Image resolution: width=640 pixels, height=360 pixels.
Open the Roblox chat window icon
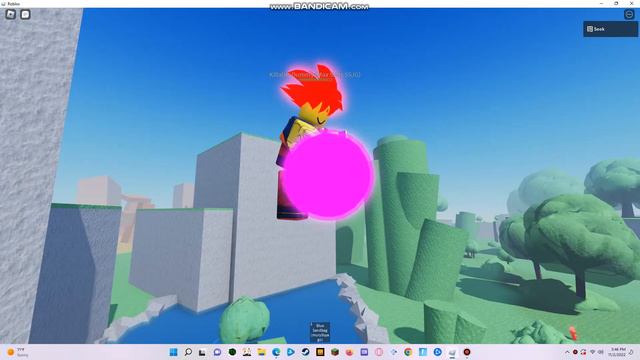pyautogui.click(x=25, y=14)
